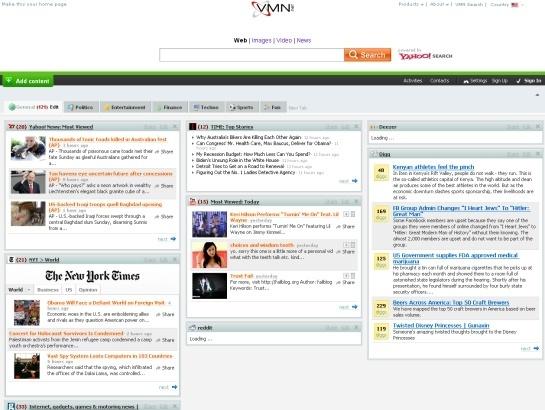
Task: Open the About dropdown menu
Action: click(x=439, y=5)
